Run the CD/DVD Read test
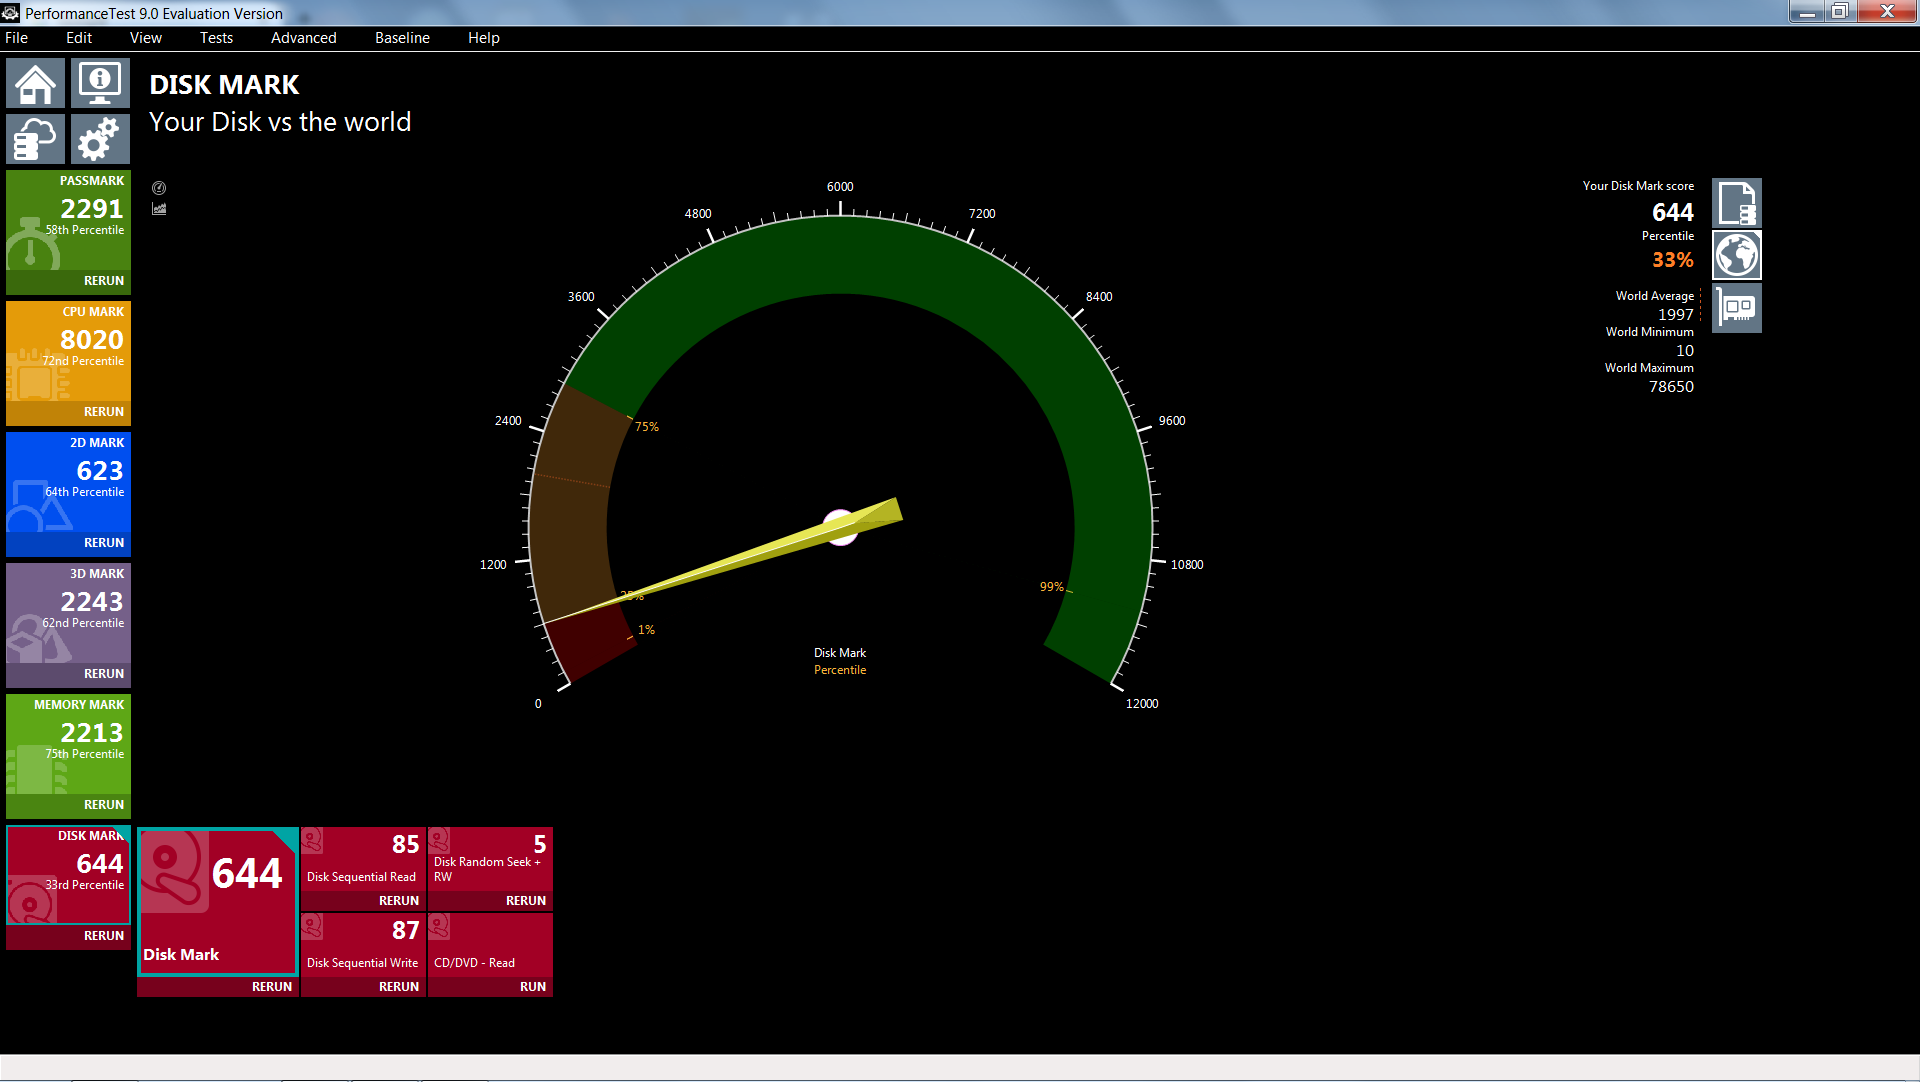 (533, 987)
